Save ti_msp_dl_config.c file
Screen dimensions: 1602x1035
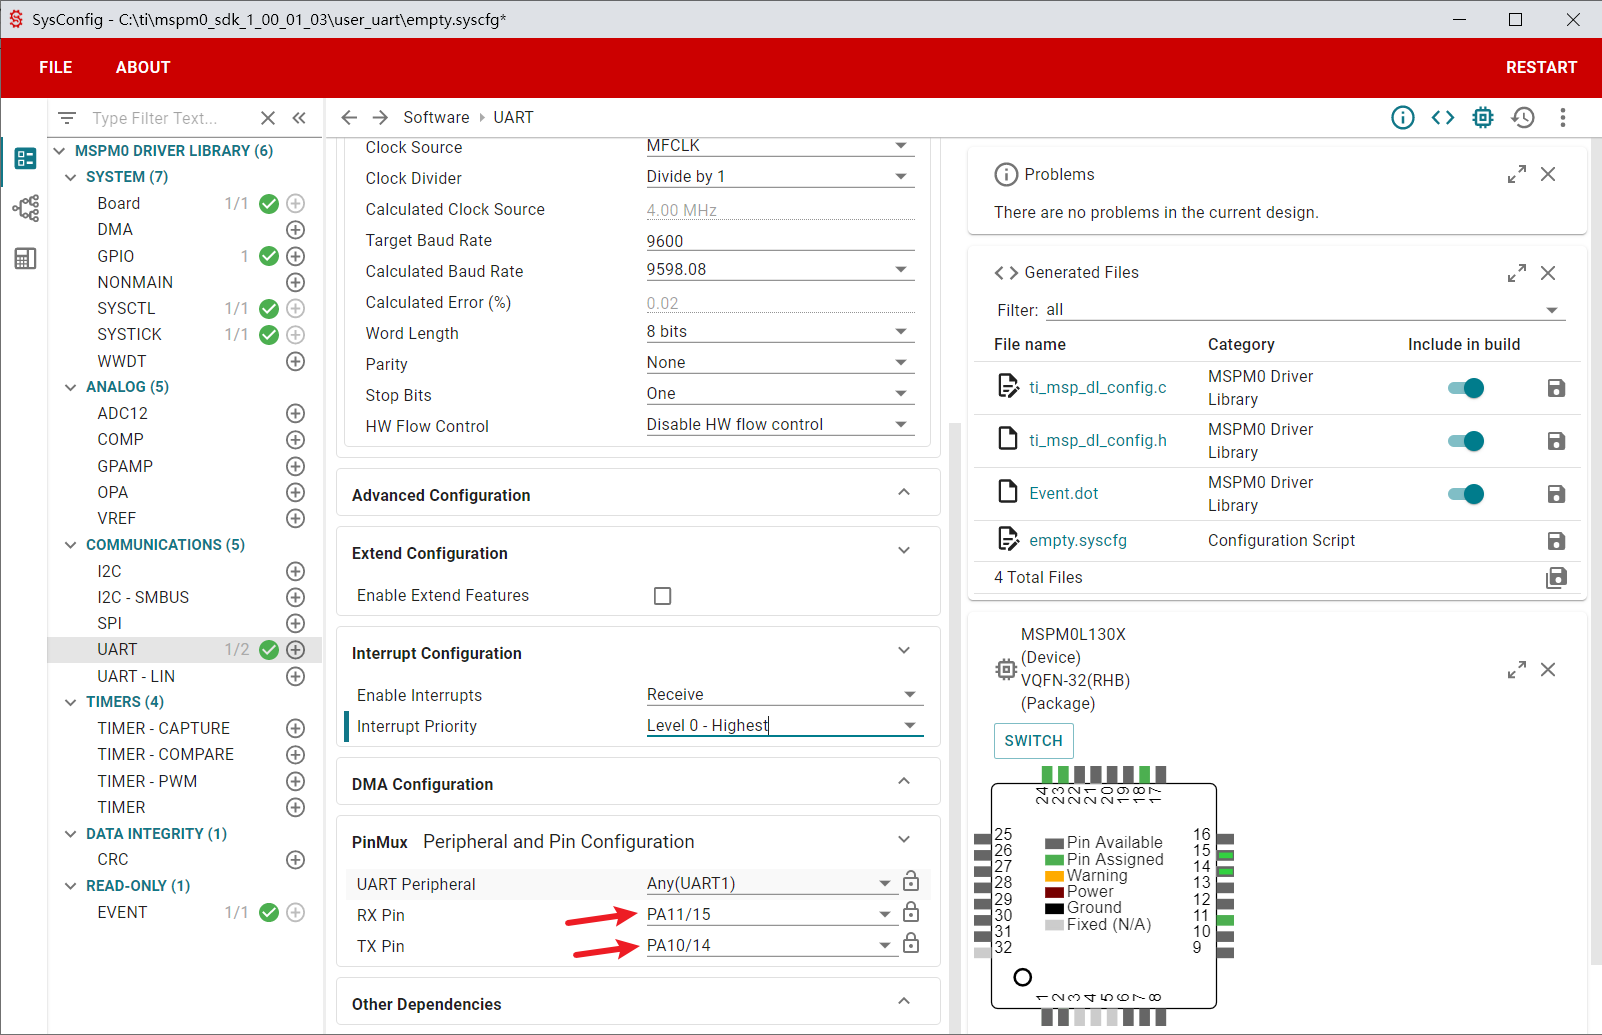(1556, 388)
